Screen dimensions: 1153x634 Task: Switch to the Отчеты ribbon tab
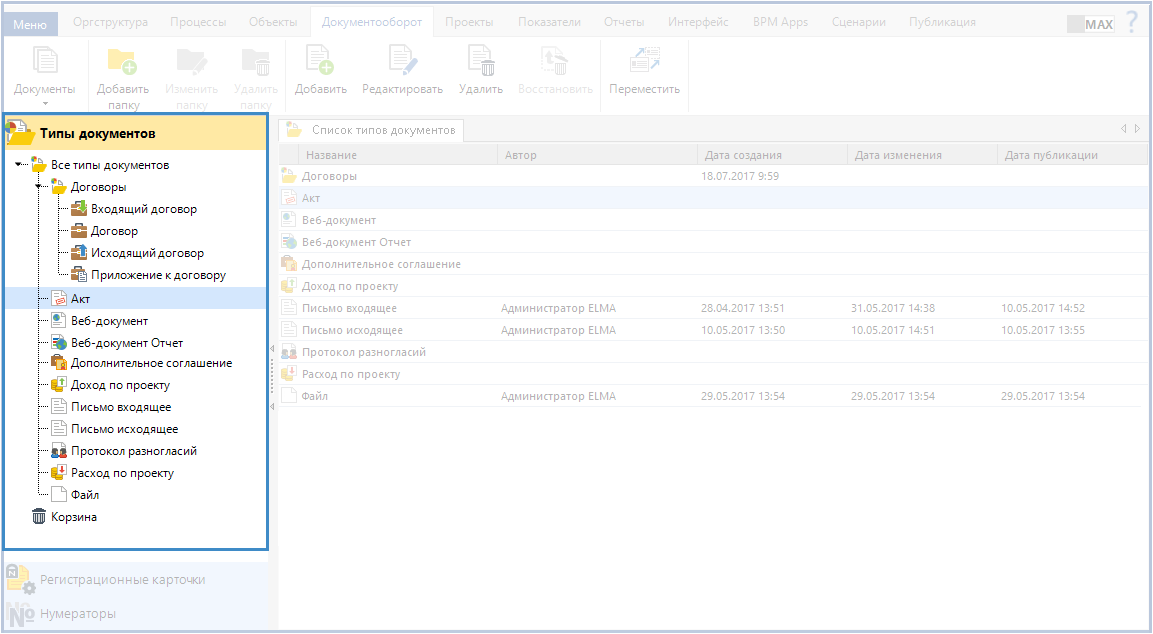624,22
